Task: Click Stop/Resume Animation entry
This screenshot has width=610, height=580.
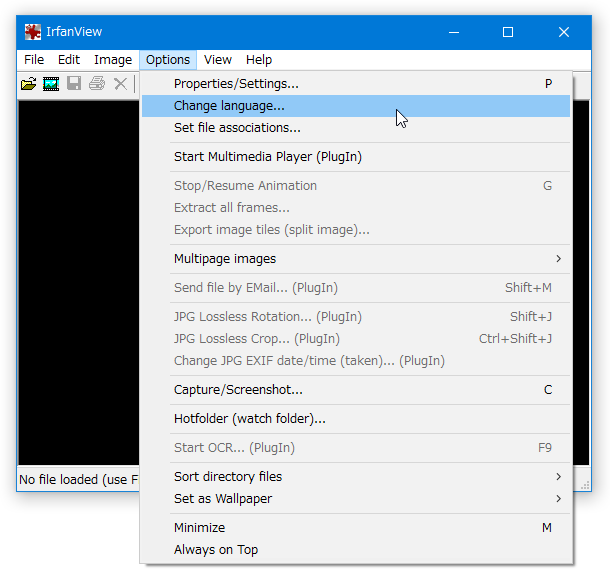Action: (x=356, y=186)
